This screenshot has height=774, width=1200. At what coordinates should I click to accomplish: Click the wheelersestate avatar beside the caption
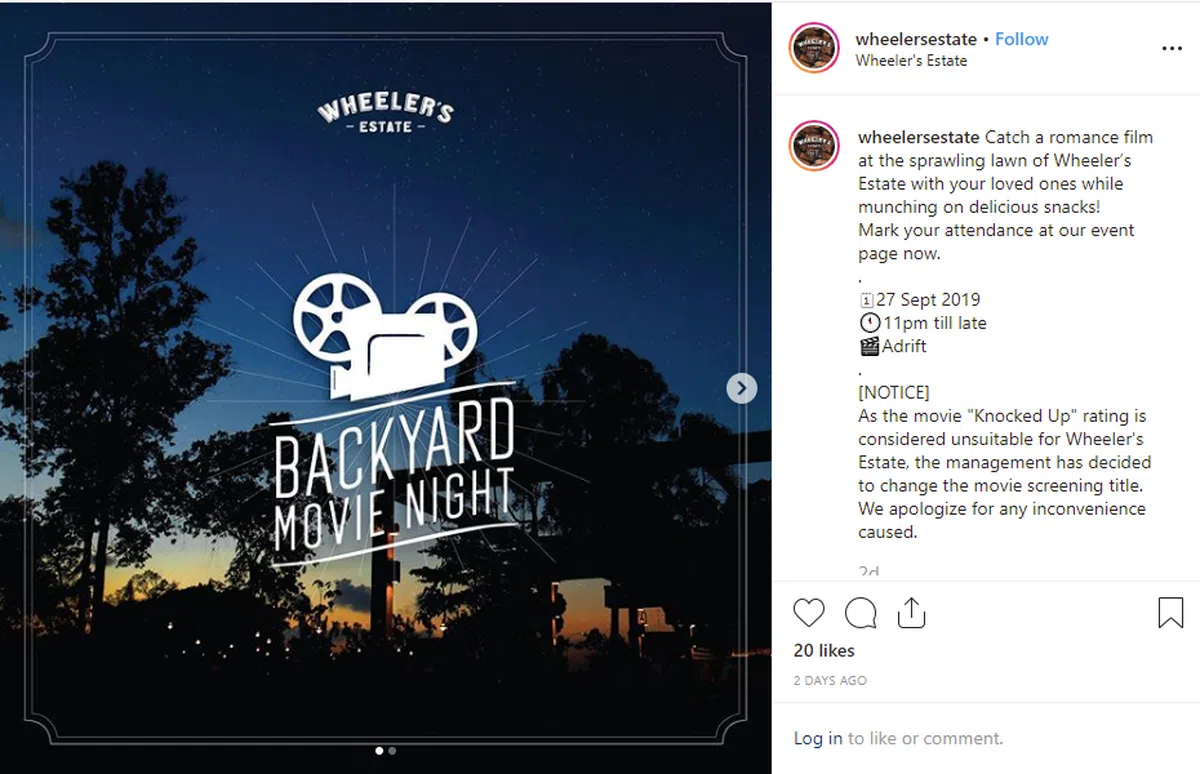tap(814, 146)
